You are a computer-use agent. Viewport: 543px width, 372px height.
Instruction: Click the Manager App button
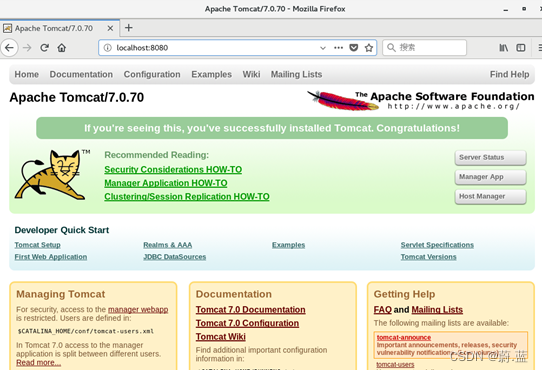coord(490,177)
